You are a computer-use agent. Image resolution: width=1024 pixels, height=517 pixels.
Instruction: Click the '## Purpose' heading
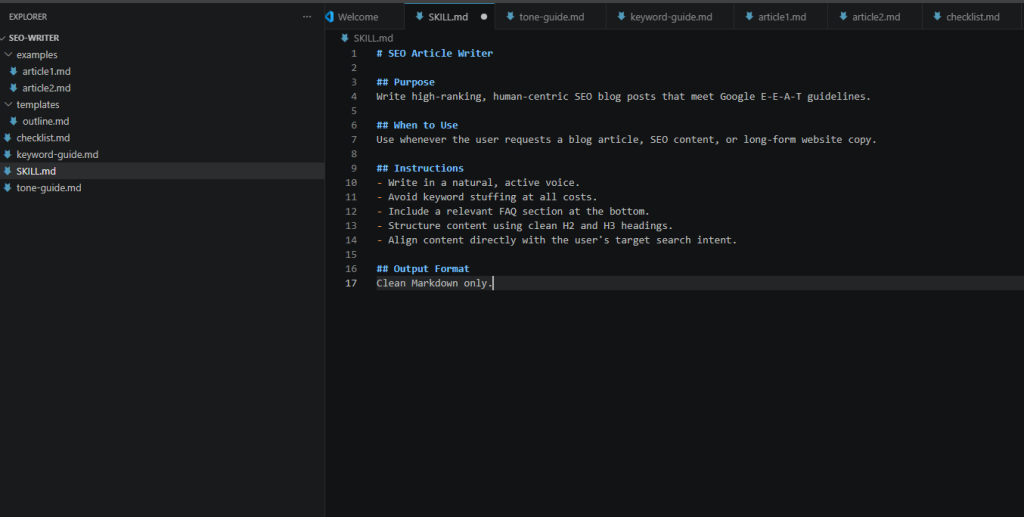coord(406,82)
